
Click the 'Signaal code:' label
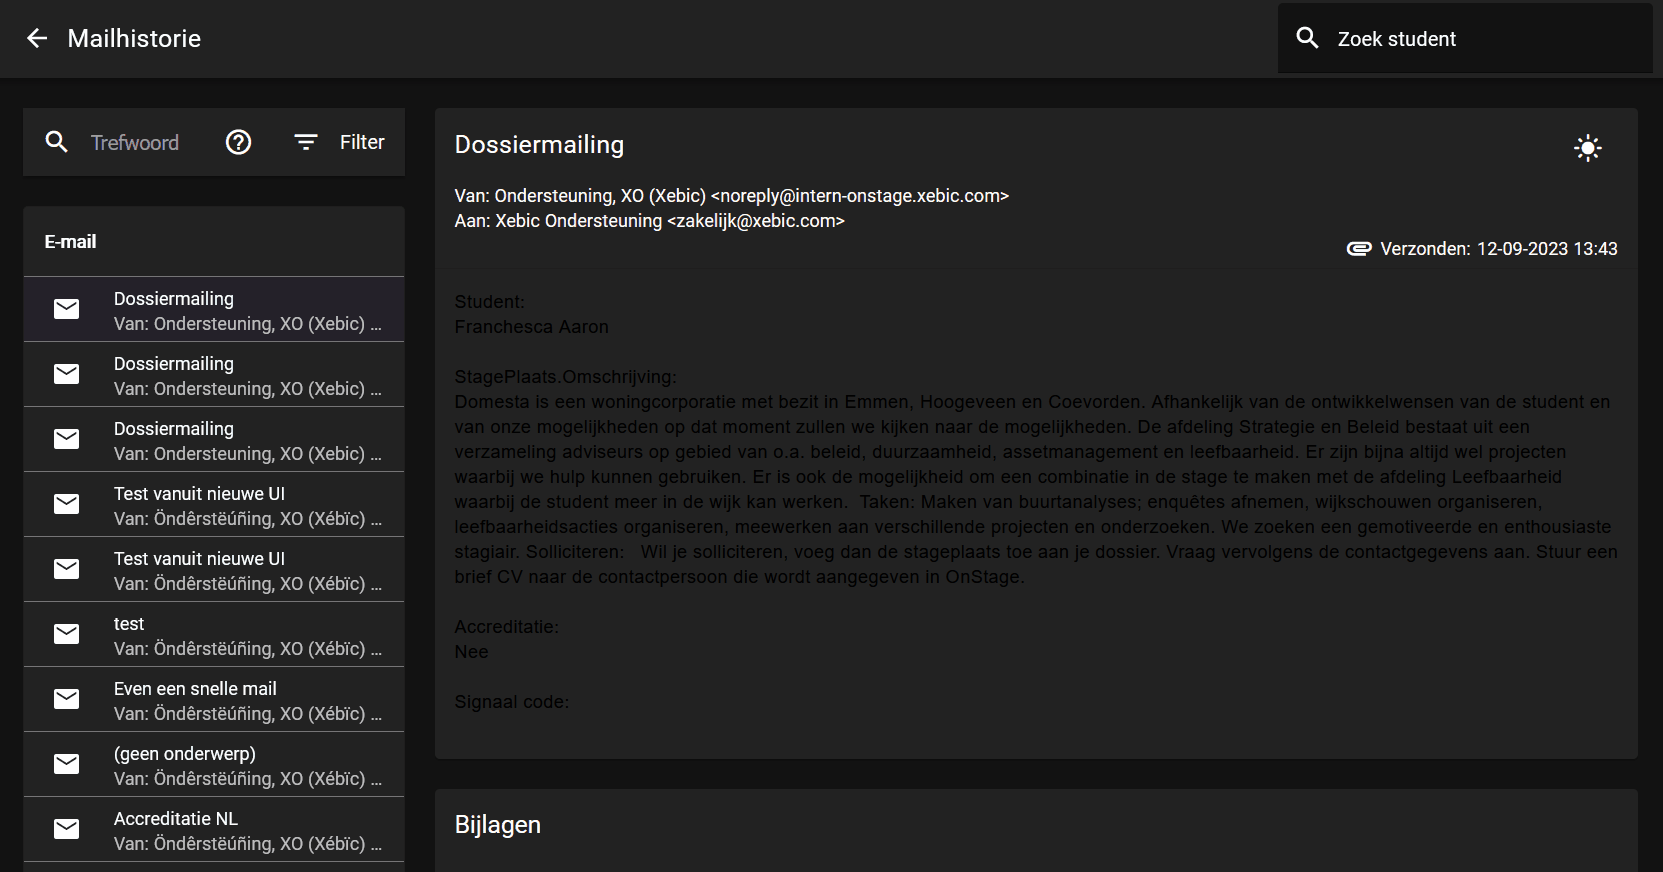click(x=511, y=702)
